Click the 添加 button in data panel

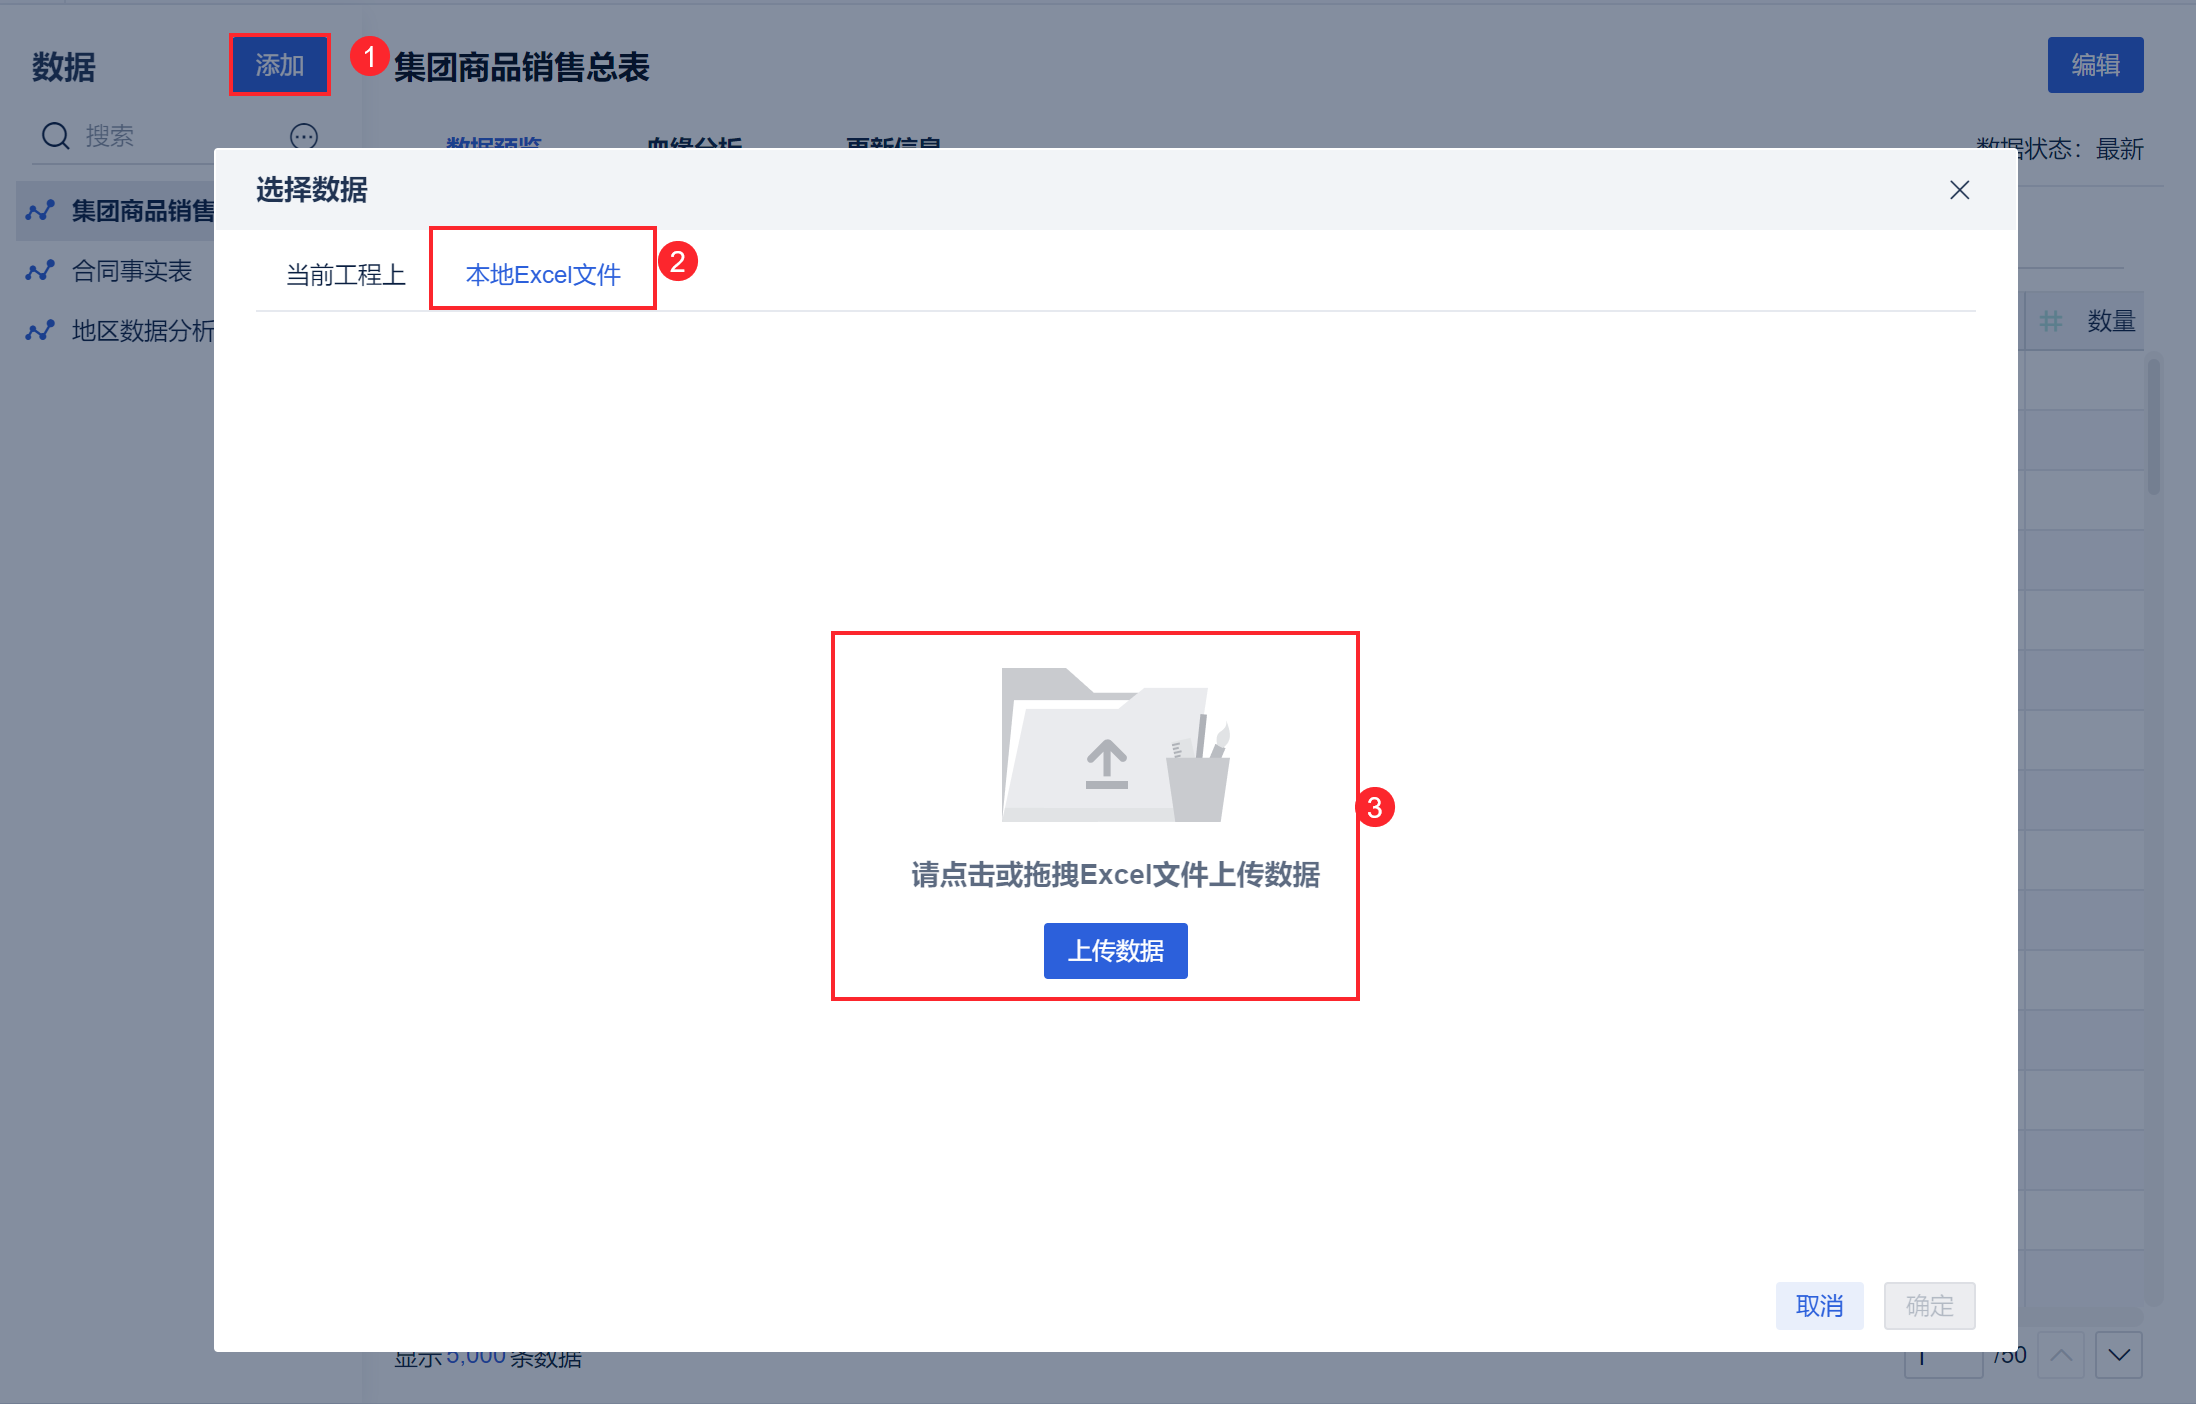pos(279,65)
